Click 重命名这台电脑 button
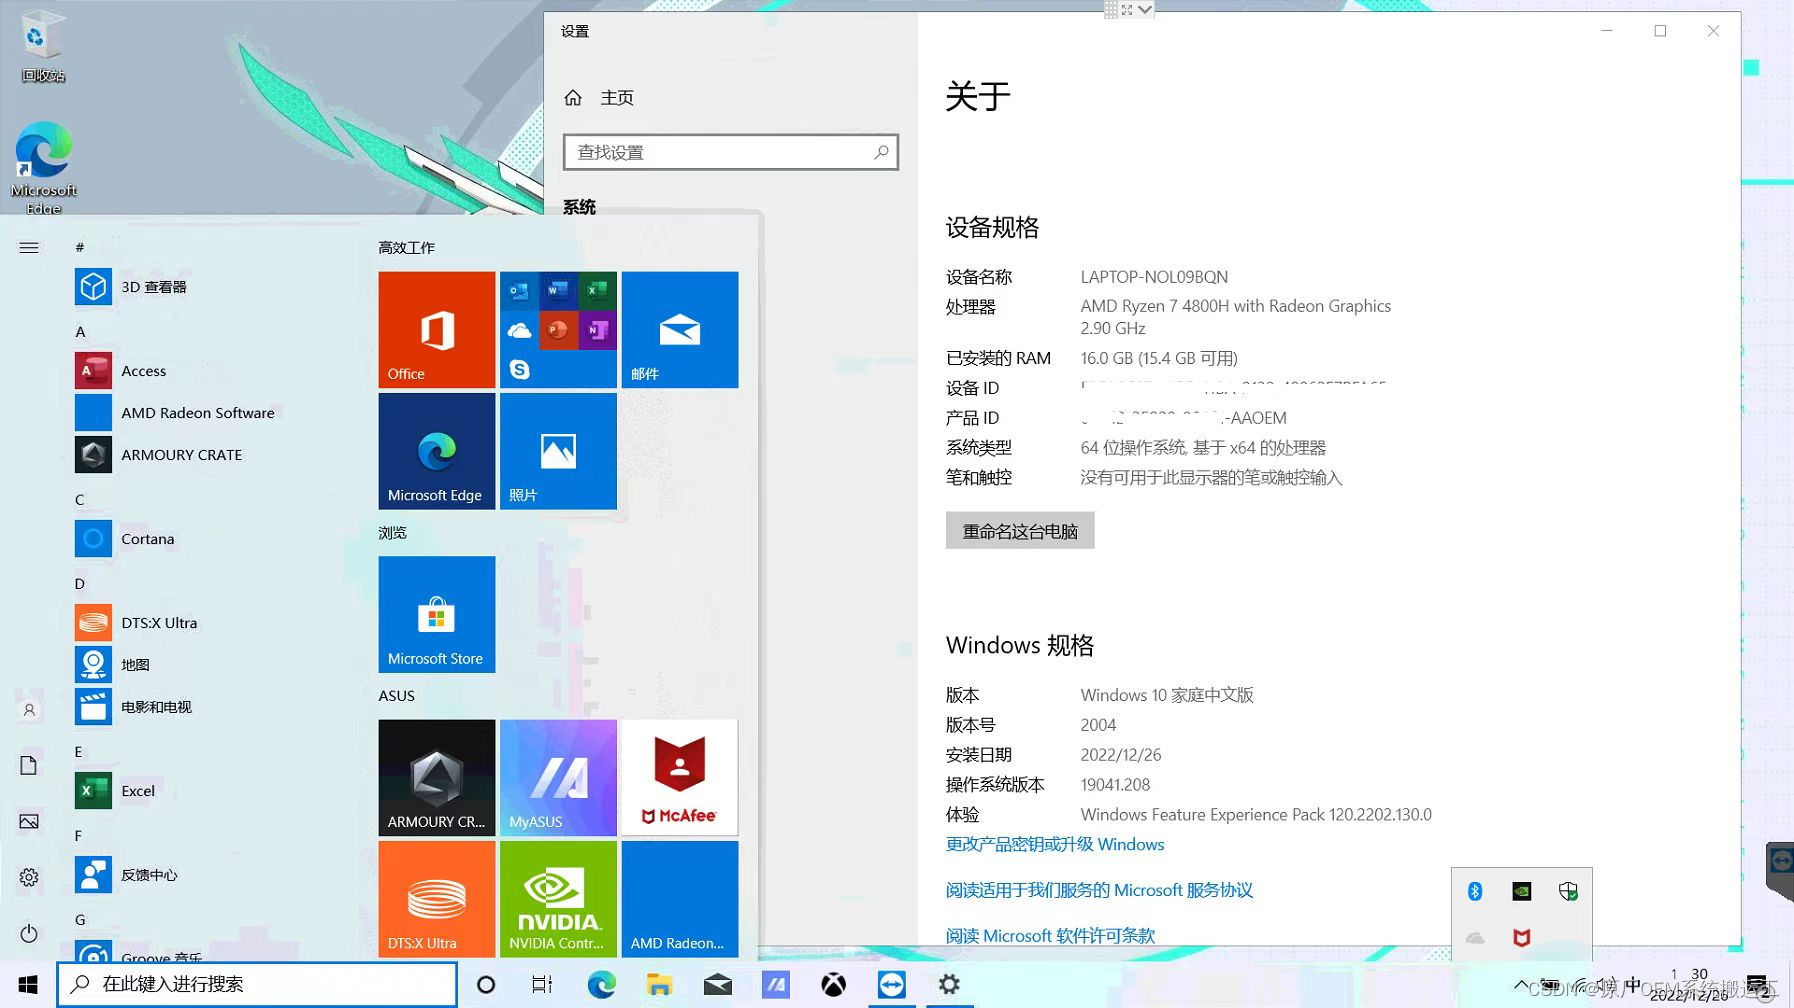 point(1020,531)
